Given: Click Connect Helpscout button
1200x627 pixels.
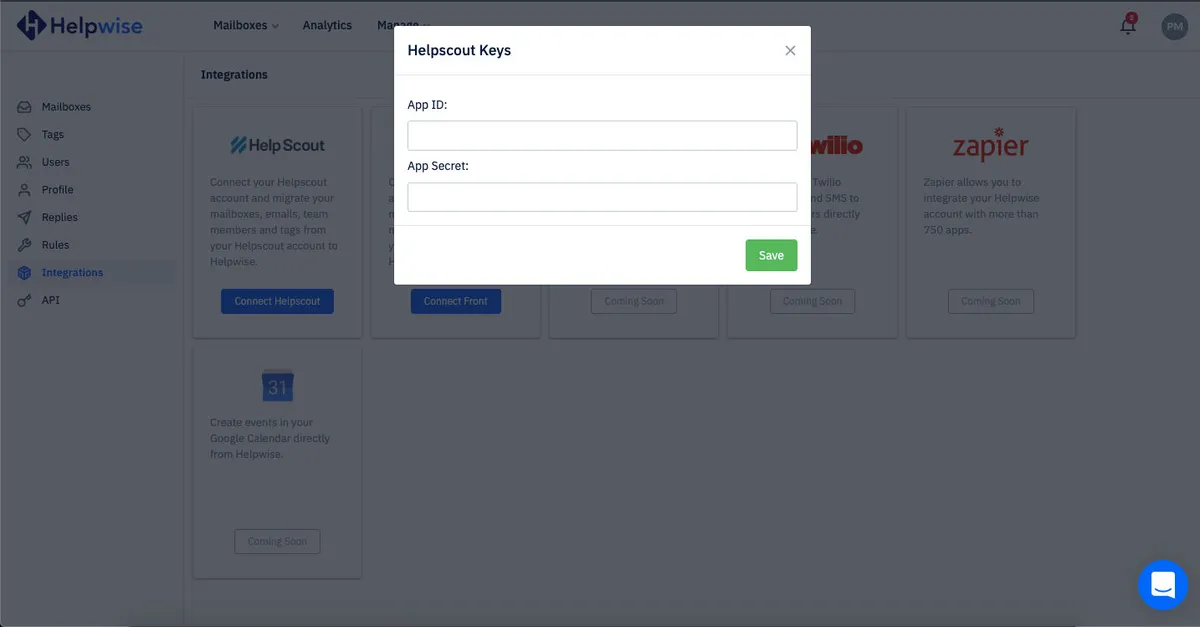Looking at the screenshot, I should click(277, 301).
